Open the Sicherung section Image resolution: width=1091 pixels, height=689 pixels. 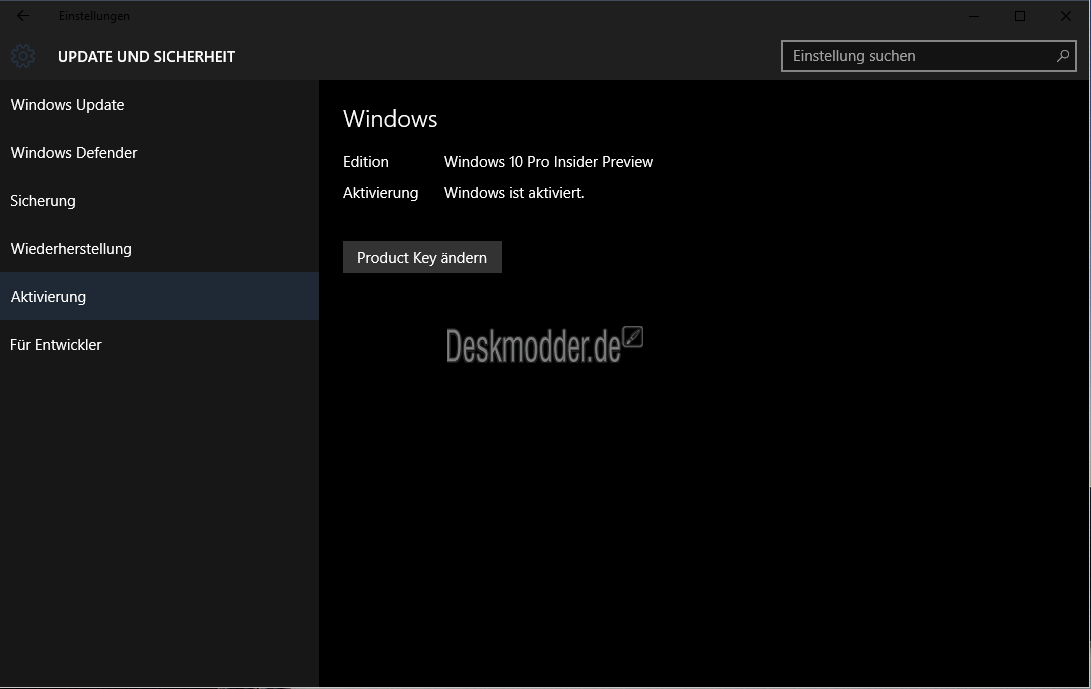[159, 200]
